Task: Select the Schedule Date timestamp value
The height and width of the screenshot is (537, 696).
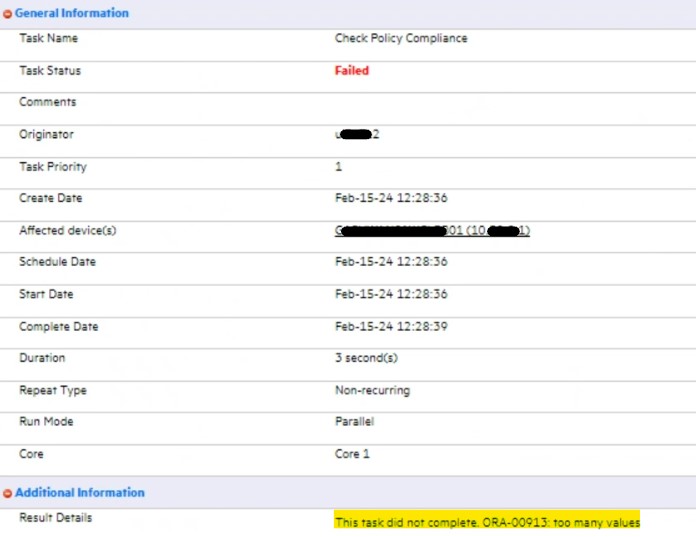Action: click(391, 262)
